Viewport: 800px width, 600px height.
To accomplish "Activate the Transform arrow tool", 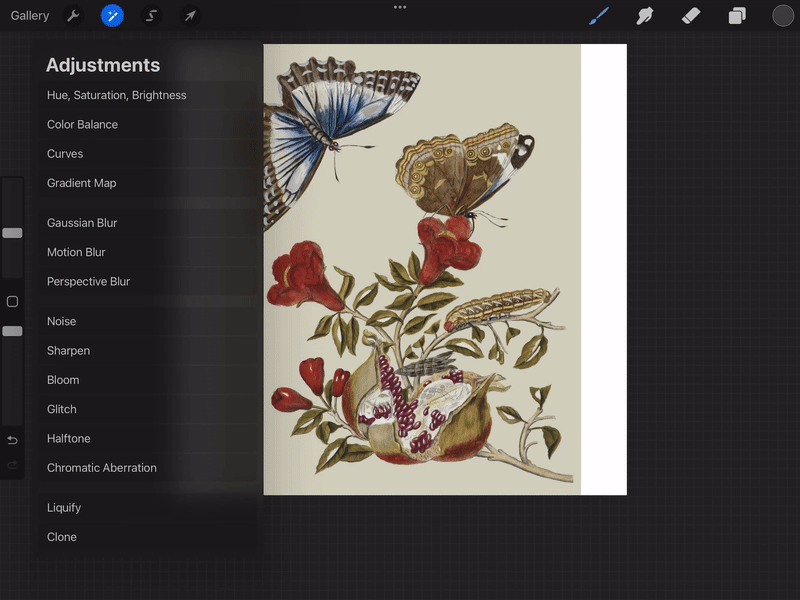I will [189, 16].
